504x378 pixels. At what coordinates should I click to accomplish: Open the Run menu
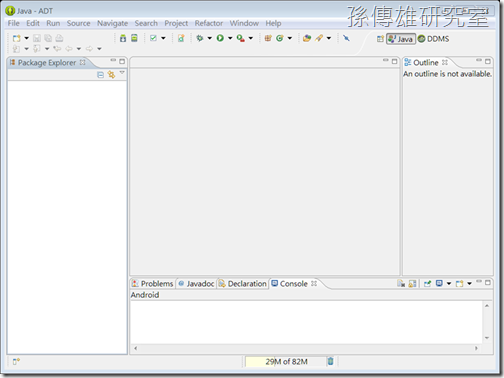coord(53,23)
